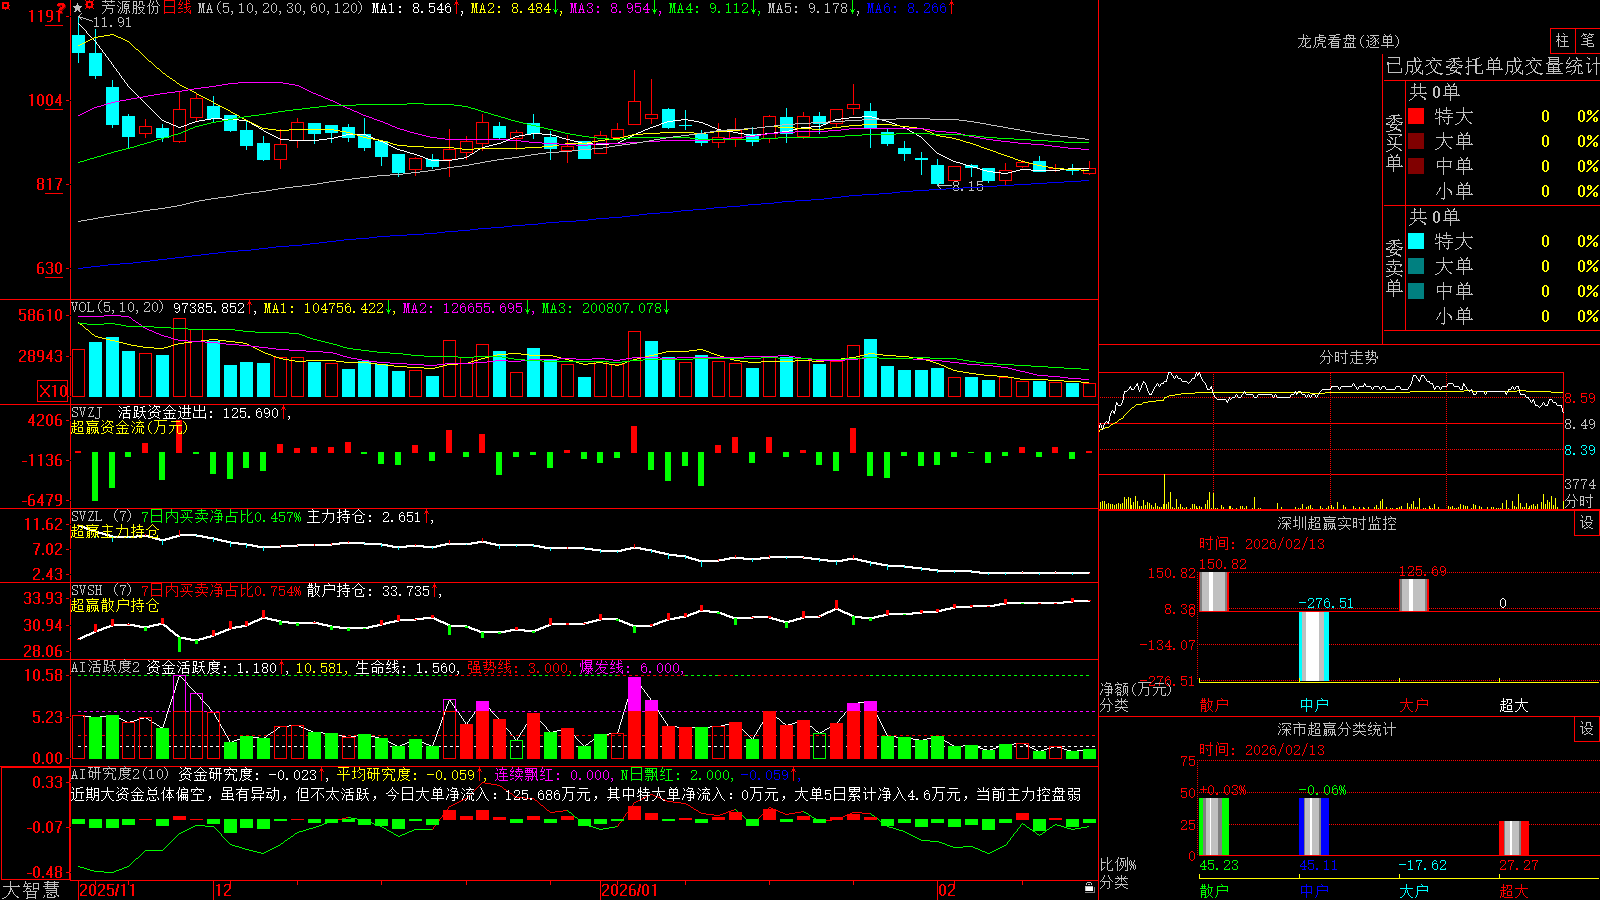
Task: Click the red 特大 buy-order color swatch
Action: 1416,116
